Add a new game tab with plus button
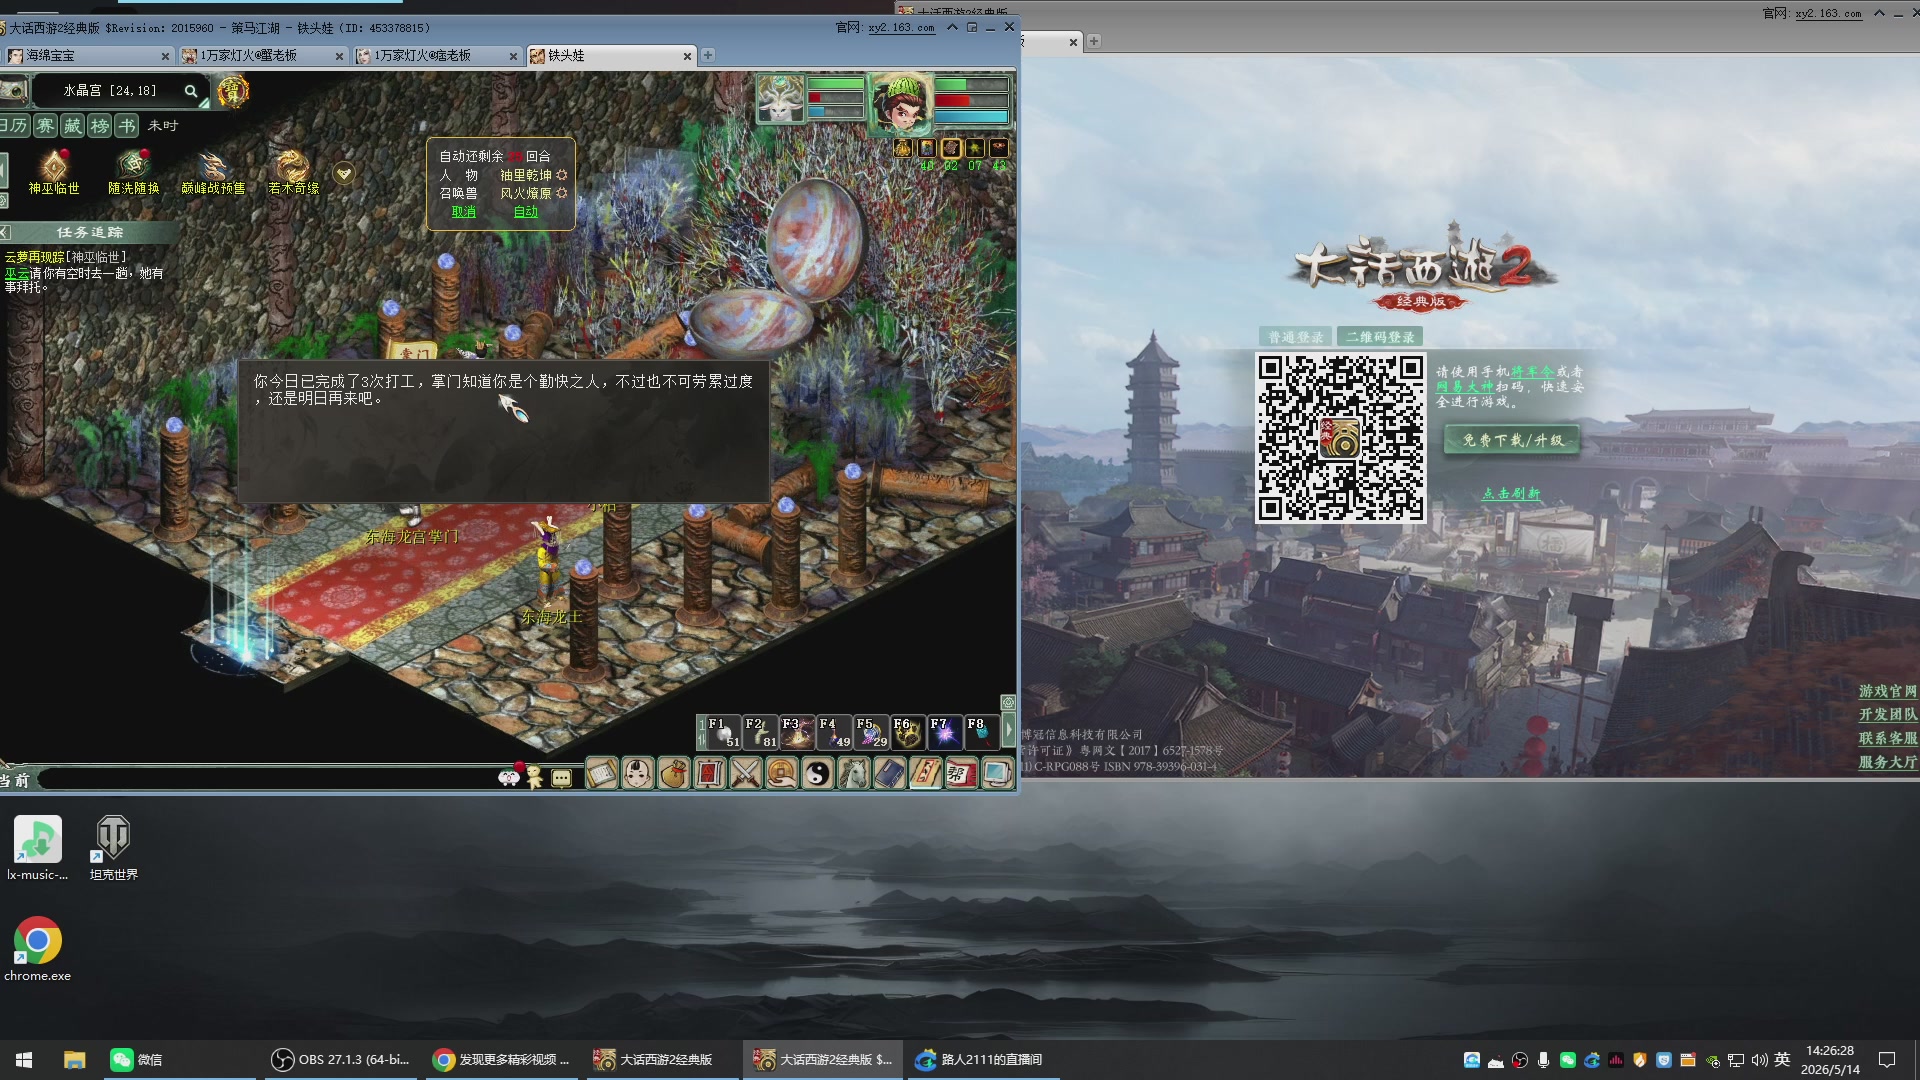The height and width of the screenshot is (1080, 1920). coord(708,55)
